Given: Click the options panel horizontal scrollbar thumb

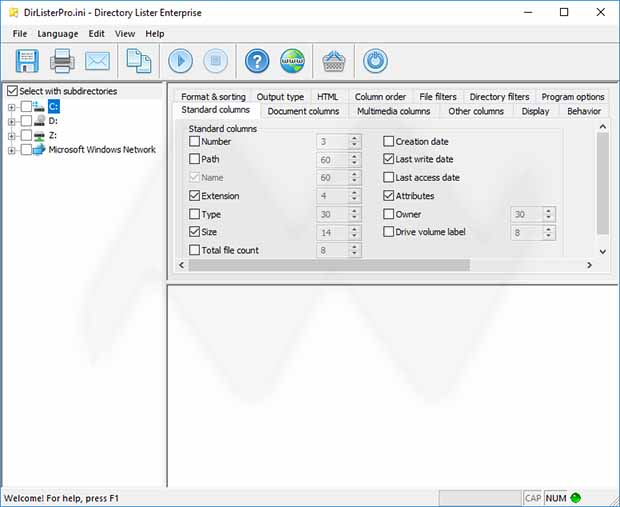Looking at the screenshot, I should 329,265.
